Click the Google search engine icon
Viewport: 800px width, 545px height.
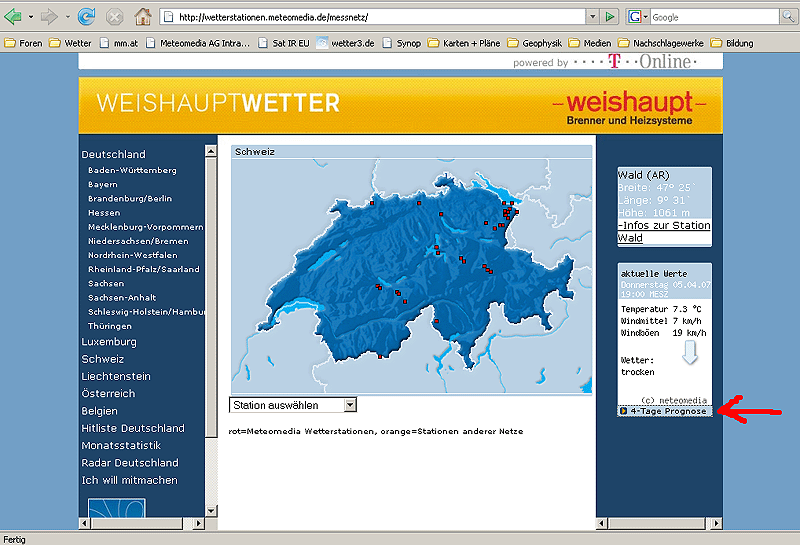click(634, 17)
